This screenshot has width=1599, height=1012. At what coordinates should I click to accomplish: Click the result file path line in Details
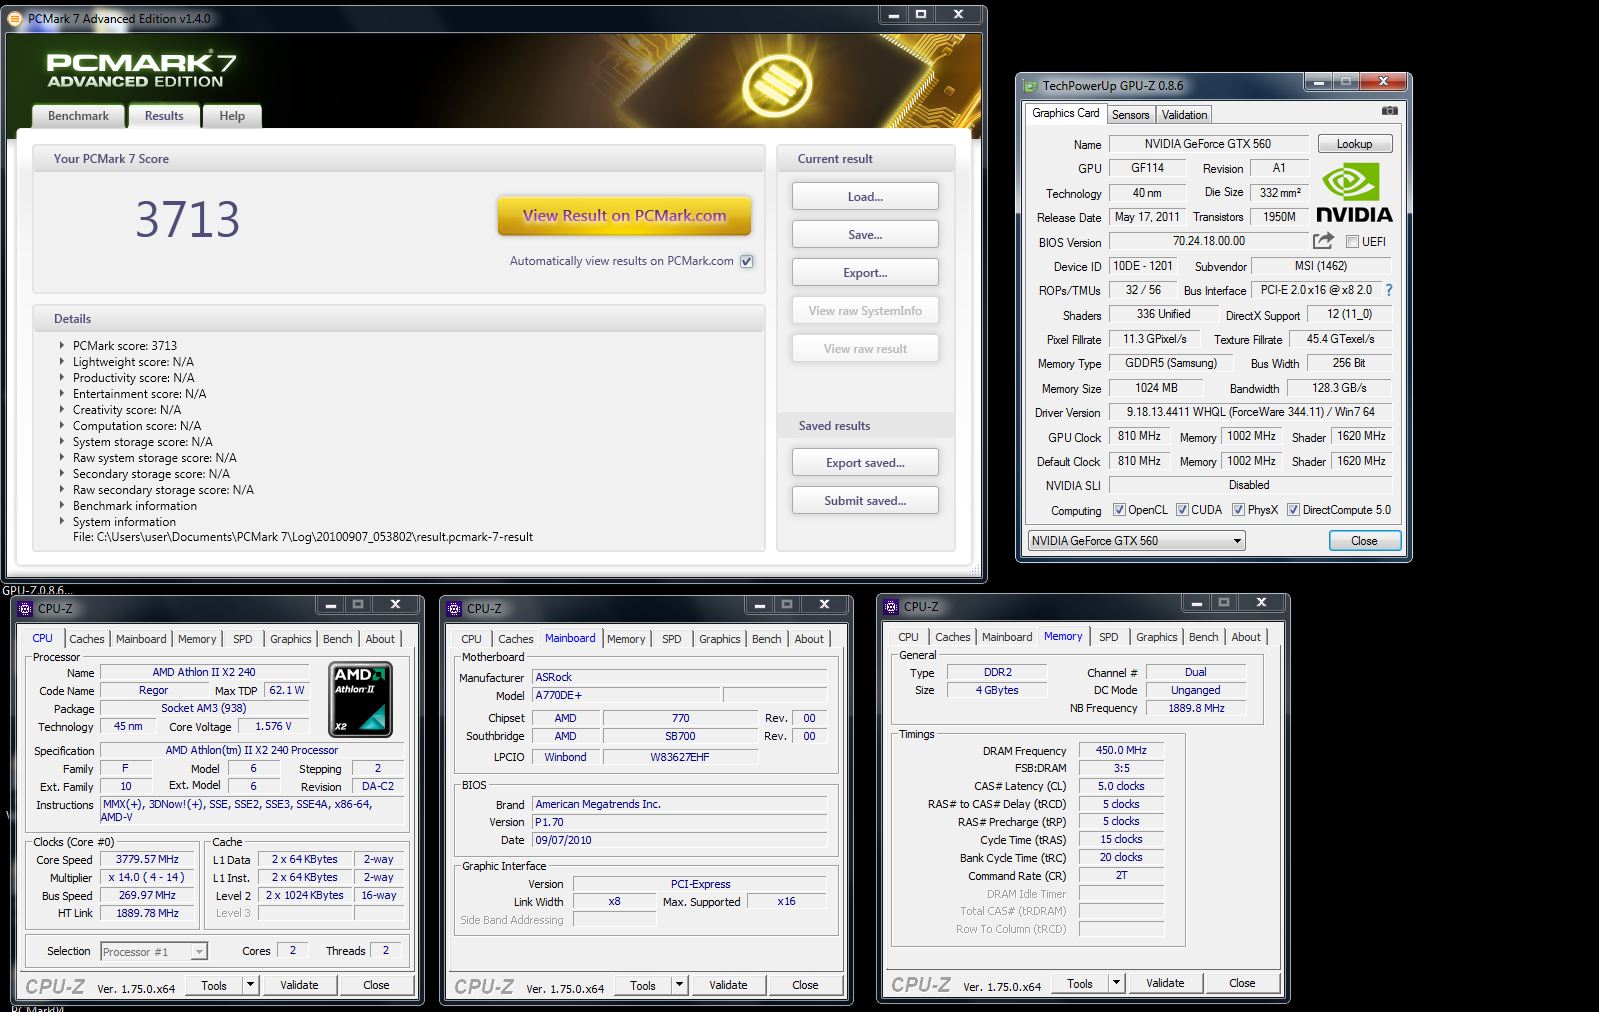(303, 537)
